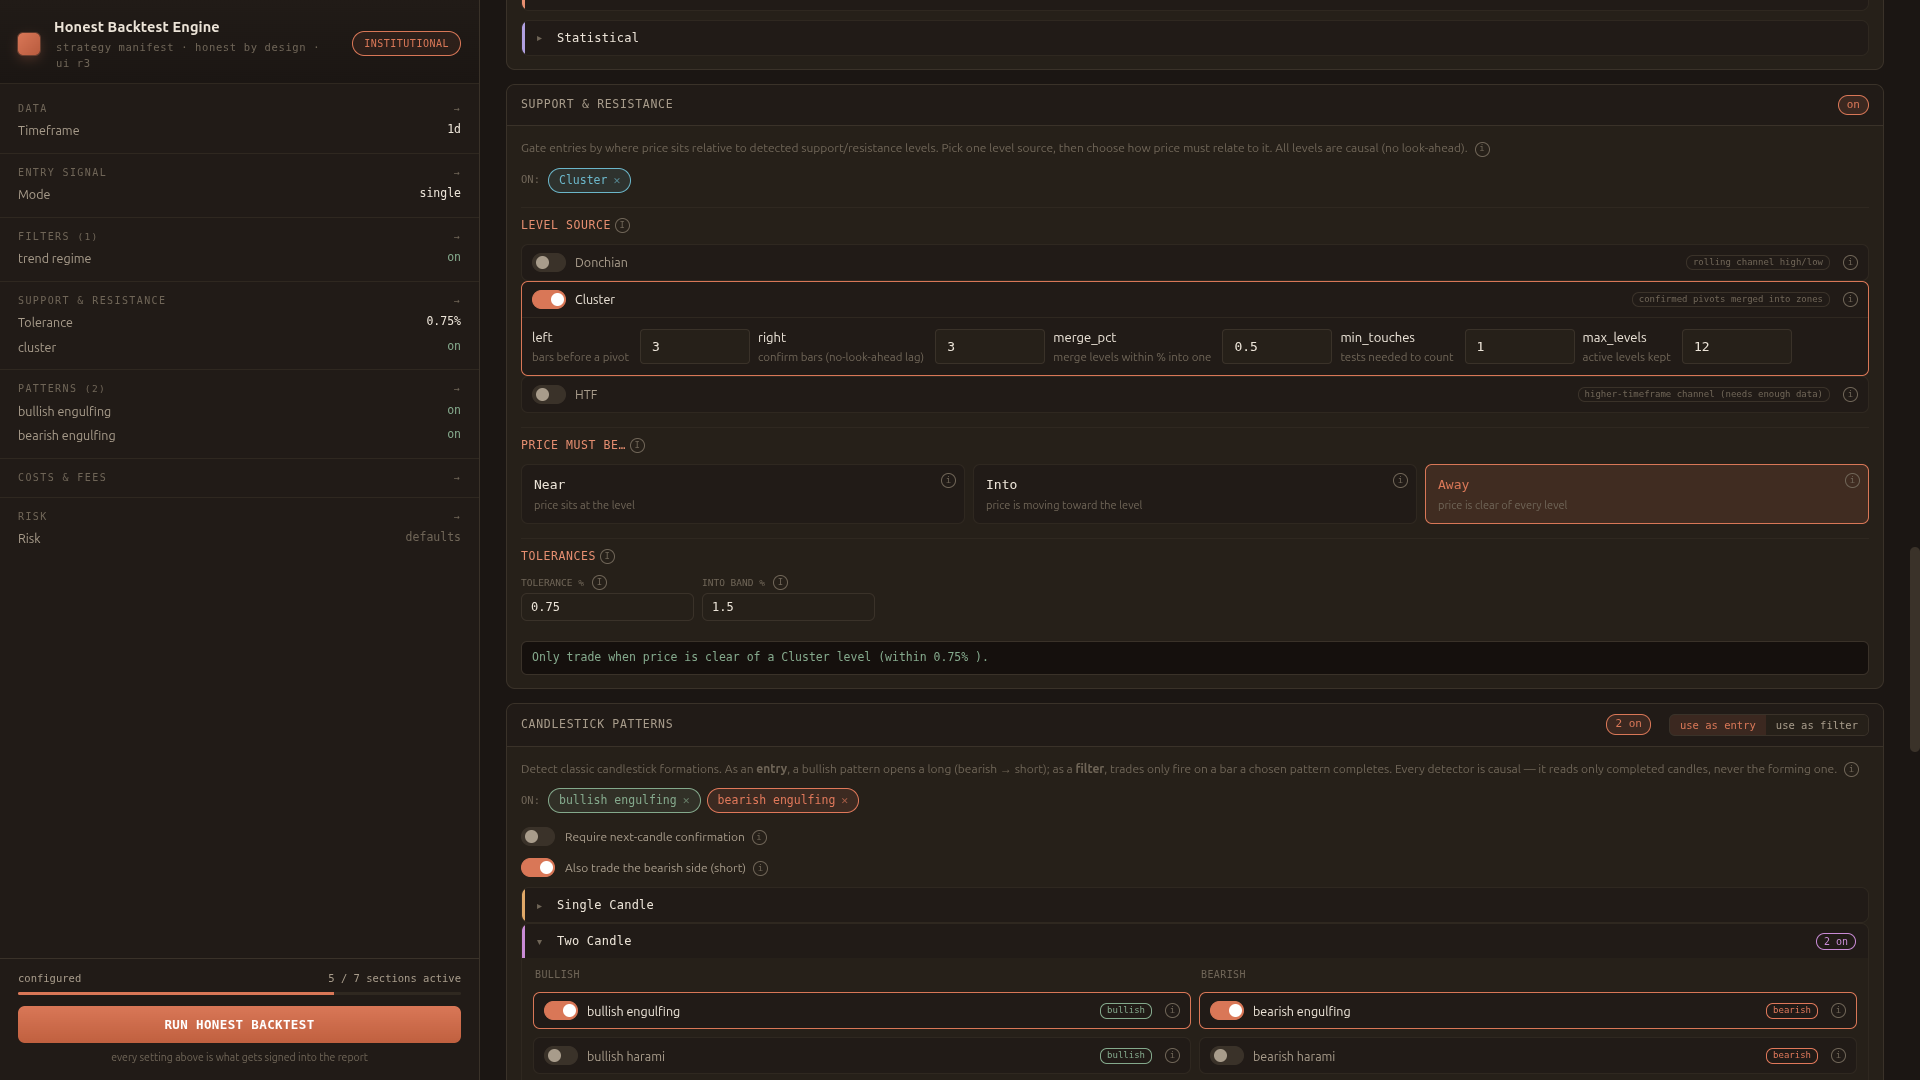Go to Patterns section arrow

(456, 389)
